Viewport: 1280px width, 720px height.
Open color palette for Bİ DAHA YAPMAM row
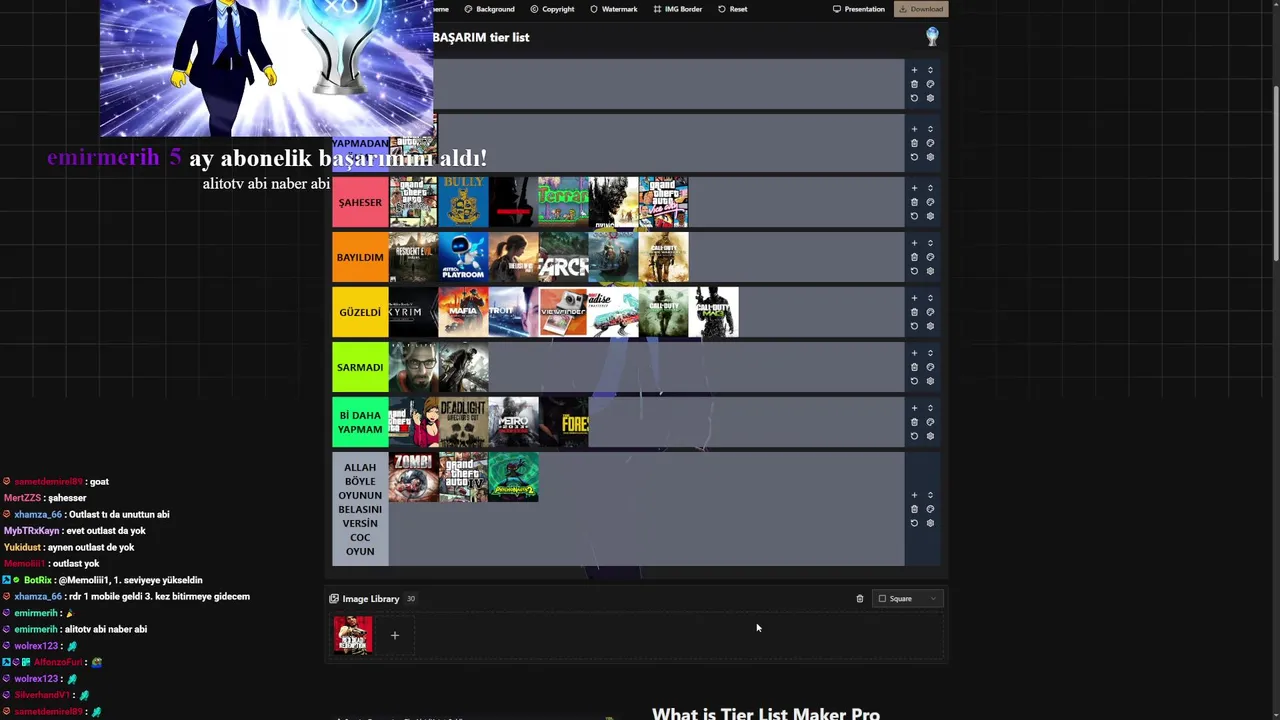[930, 422]
